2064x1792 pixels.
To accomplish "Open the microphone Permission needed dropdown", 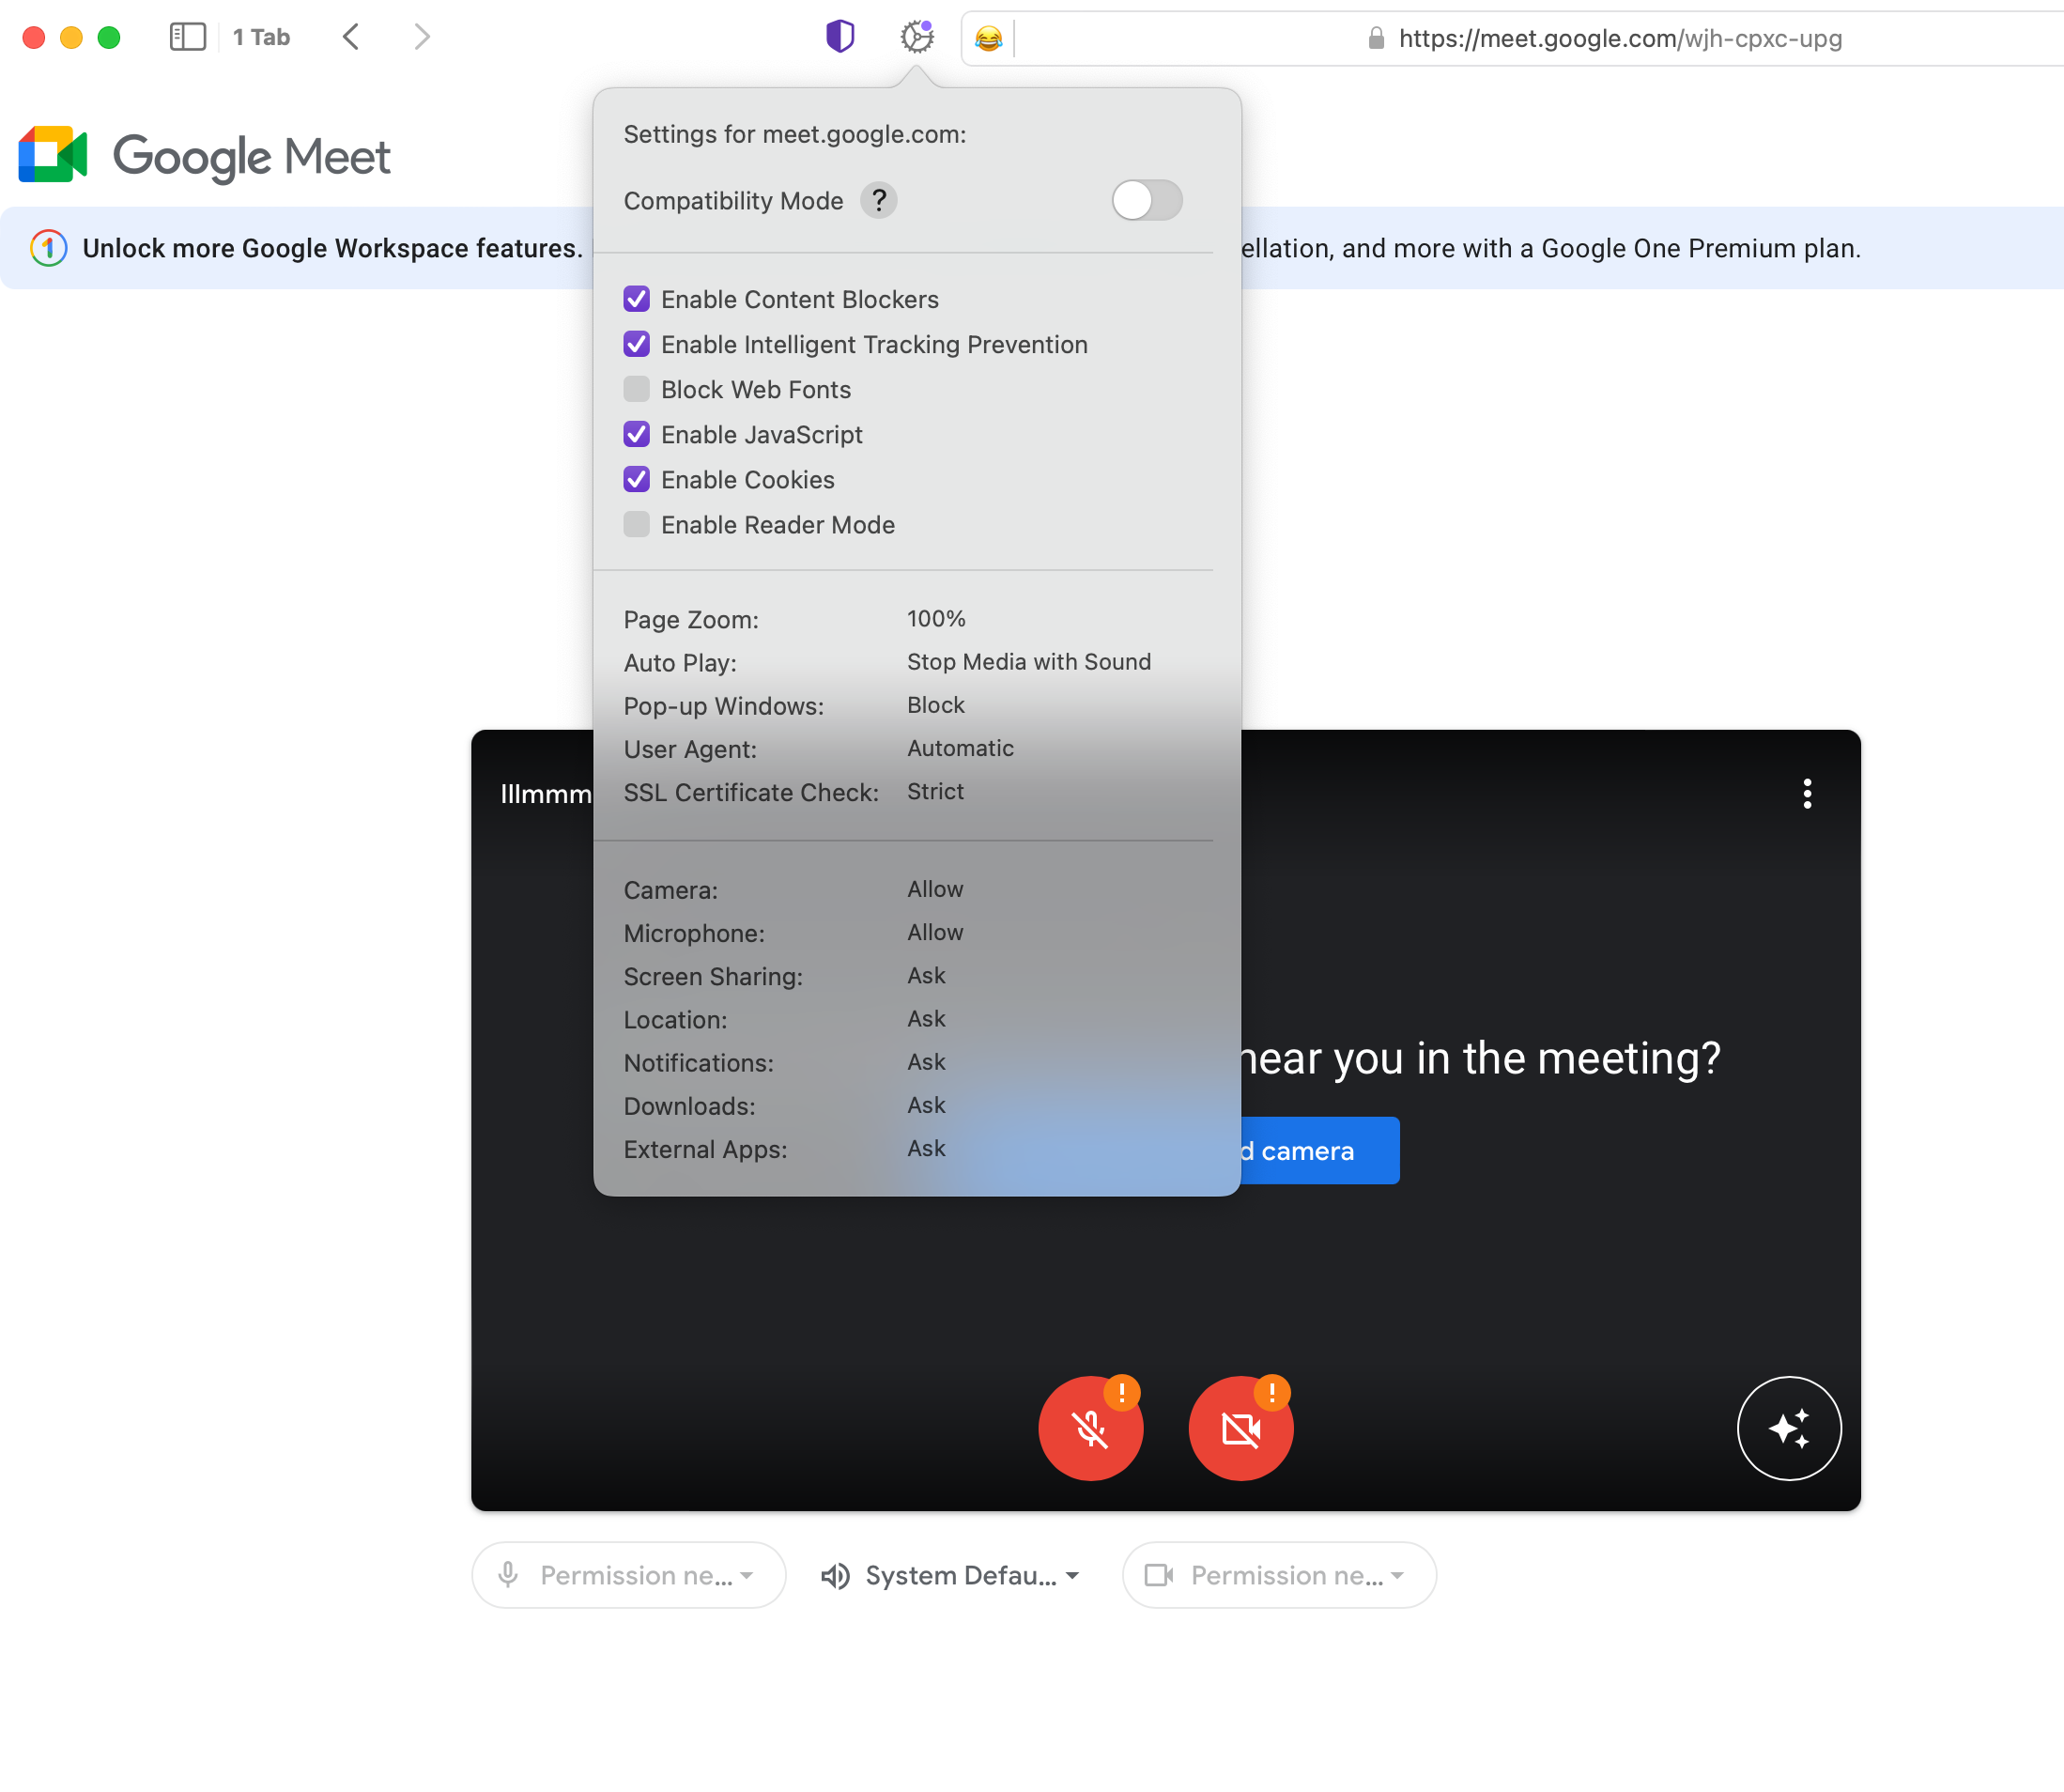I will 628,1575.
